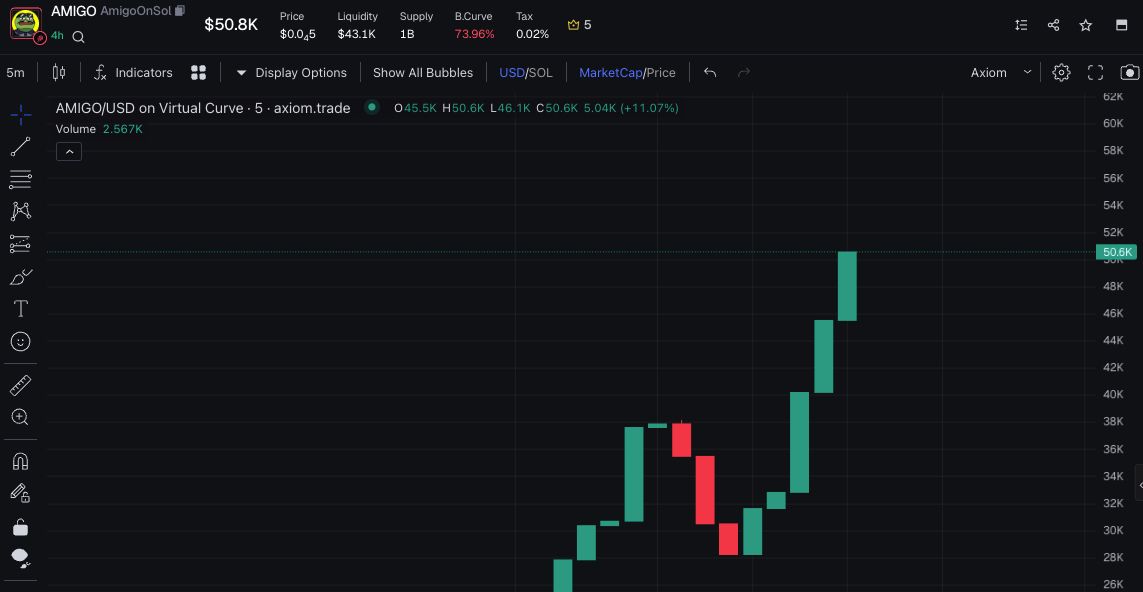The image size is (1143, 592).
Task: Open chart settings gear
Action: click(1061, 72)
